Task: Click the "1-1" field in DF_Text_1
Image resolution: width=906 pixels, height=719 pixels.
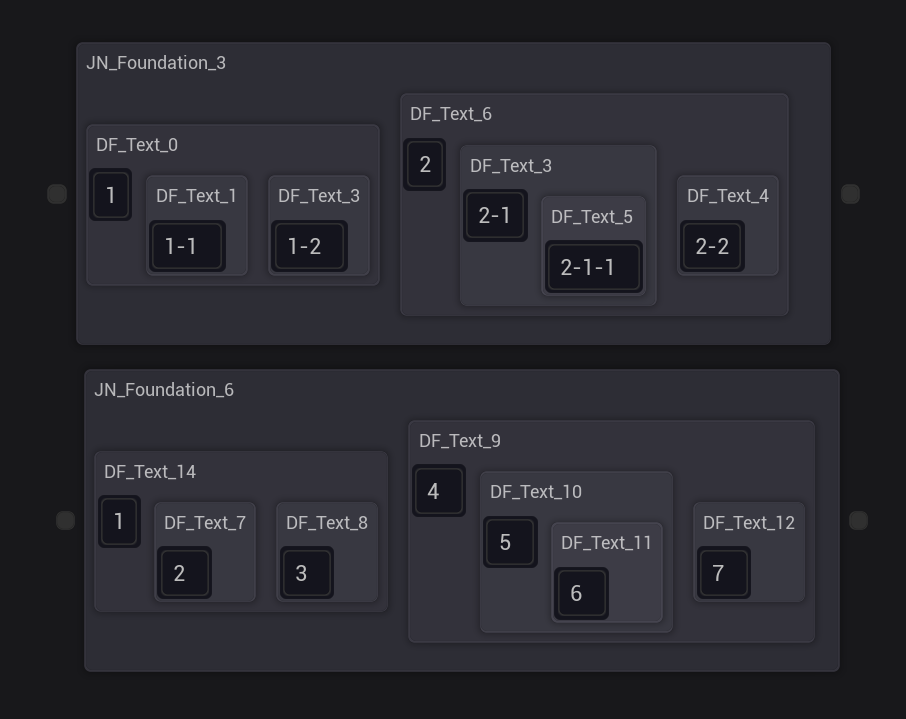Action: point(187,246)
